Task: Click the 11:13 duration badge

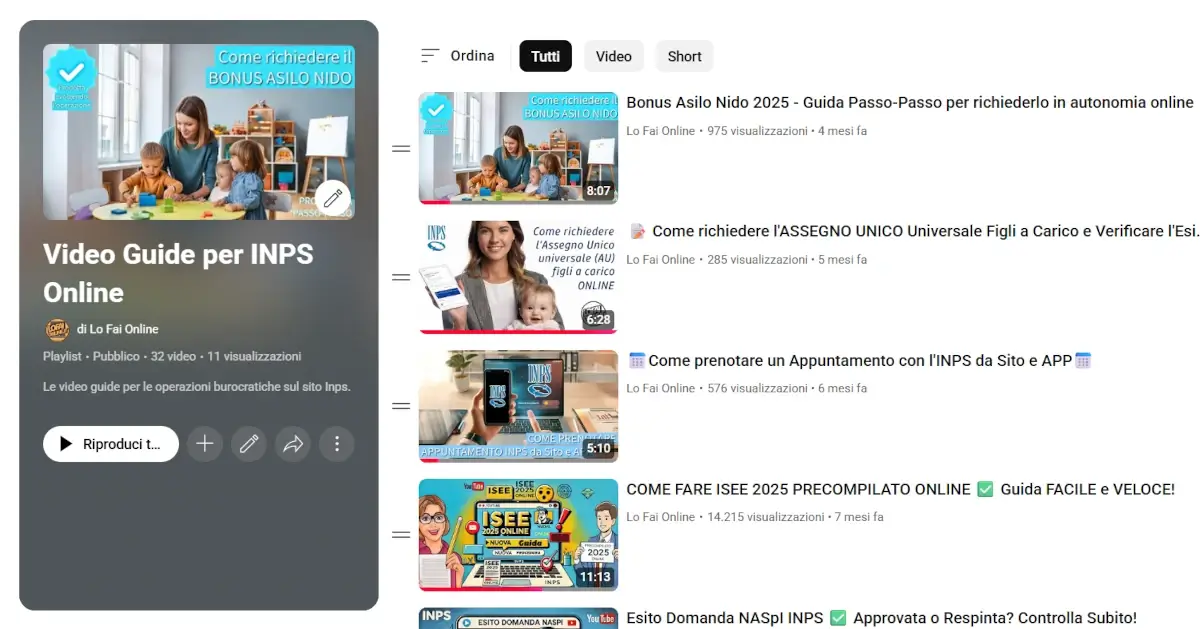Action: click(594, 577)
